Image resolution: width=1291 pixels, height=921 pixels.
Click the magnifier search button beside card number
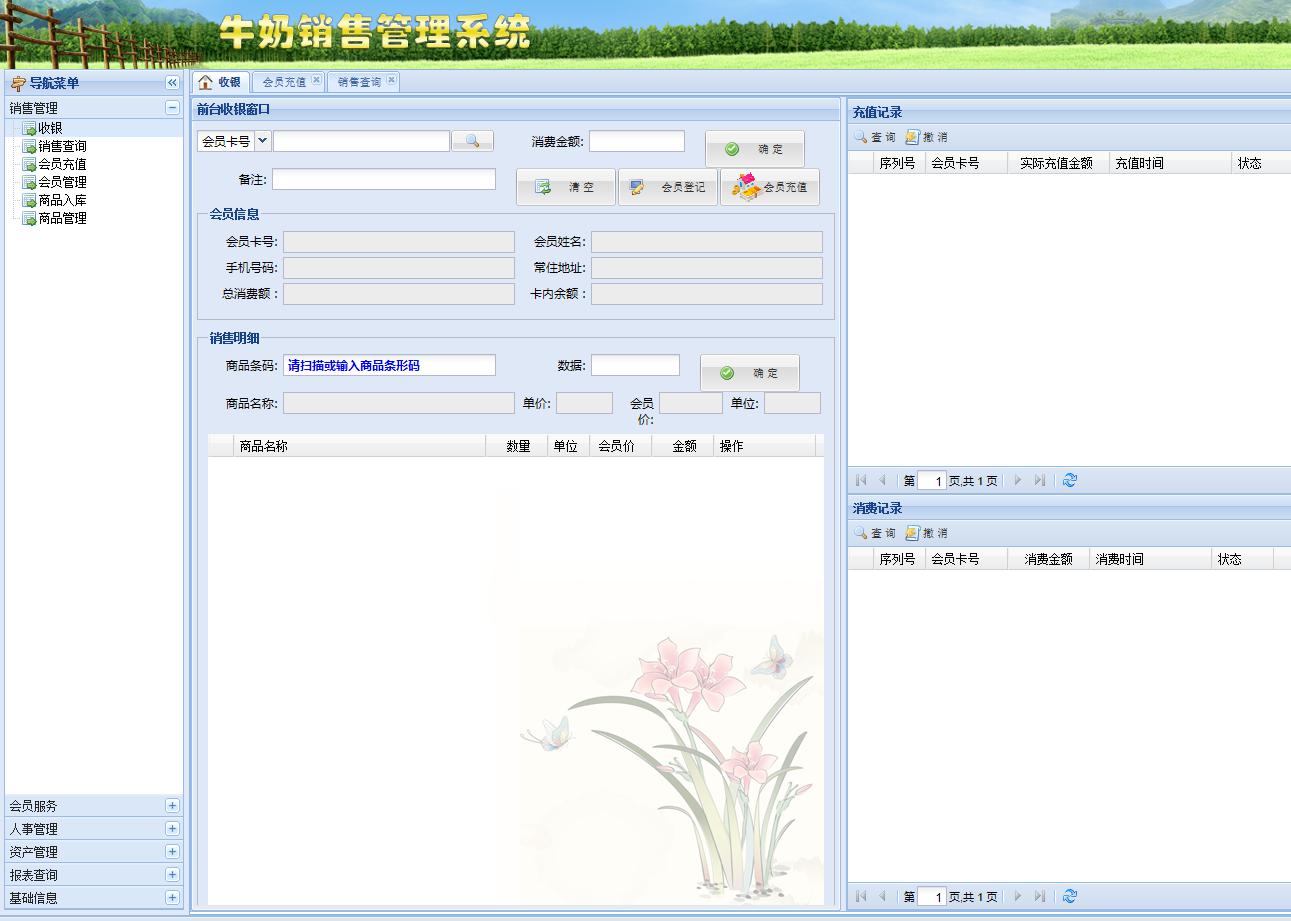click(x=473, y=141)
